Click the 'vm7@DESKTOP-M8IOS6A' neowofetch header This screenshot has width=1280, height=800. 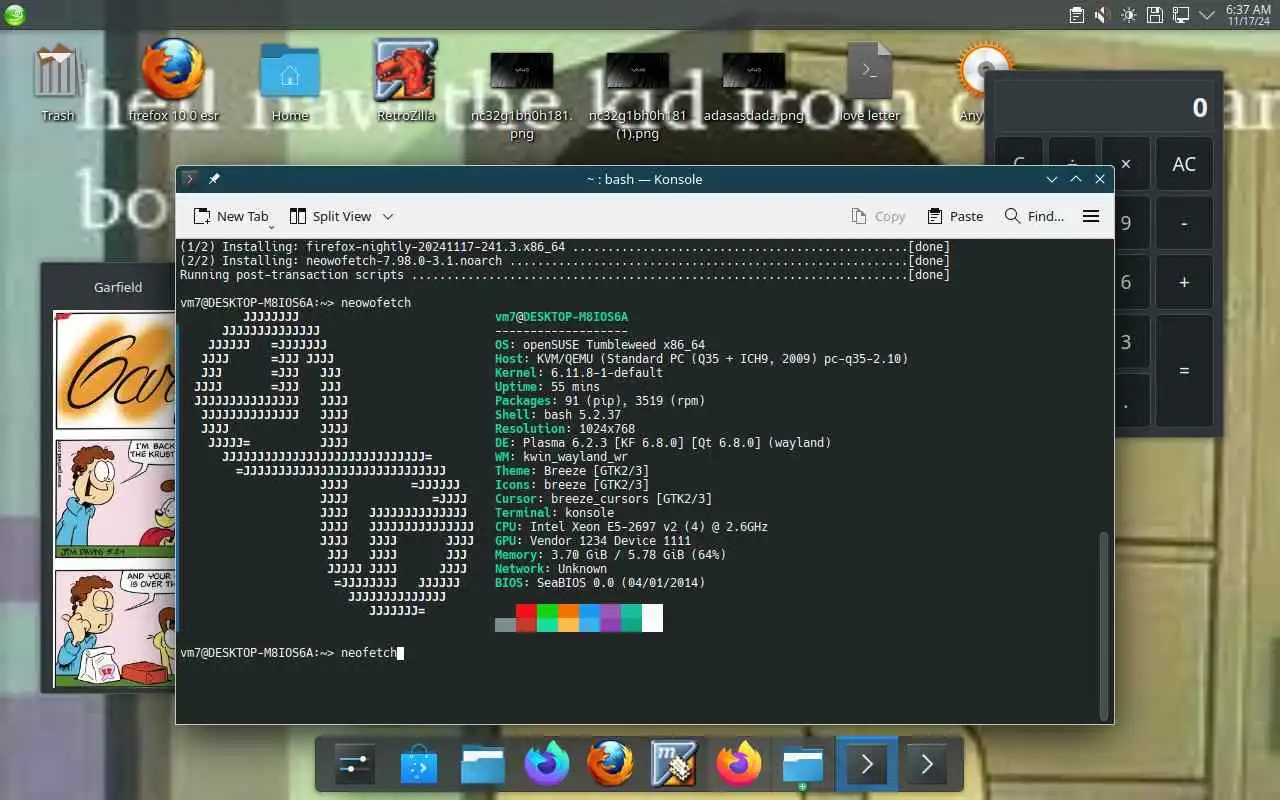561,317
